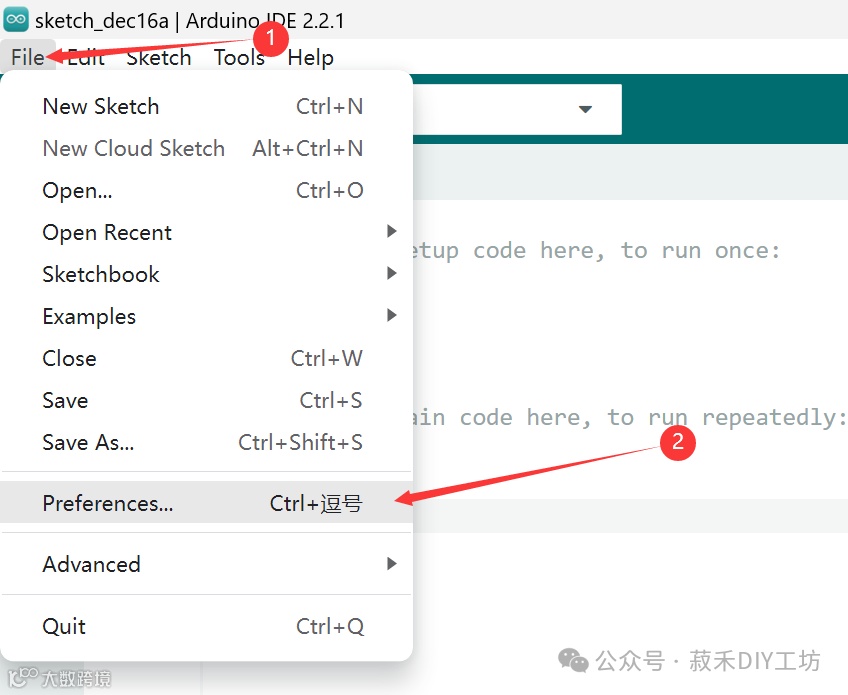Click the 'code here, to run once:' comment

point(626,250)
